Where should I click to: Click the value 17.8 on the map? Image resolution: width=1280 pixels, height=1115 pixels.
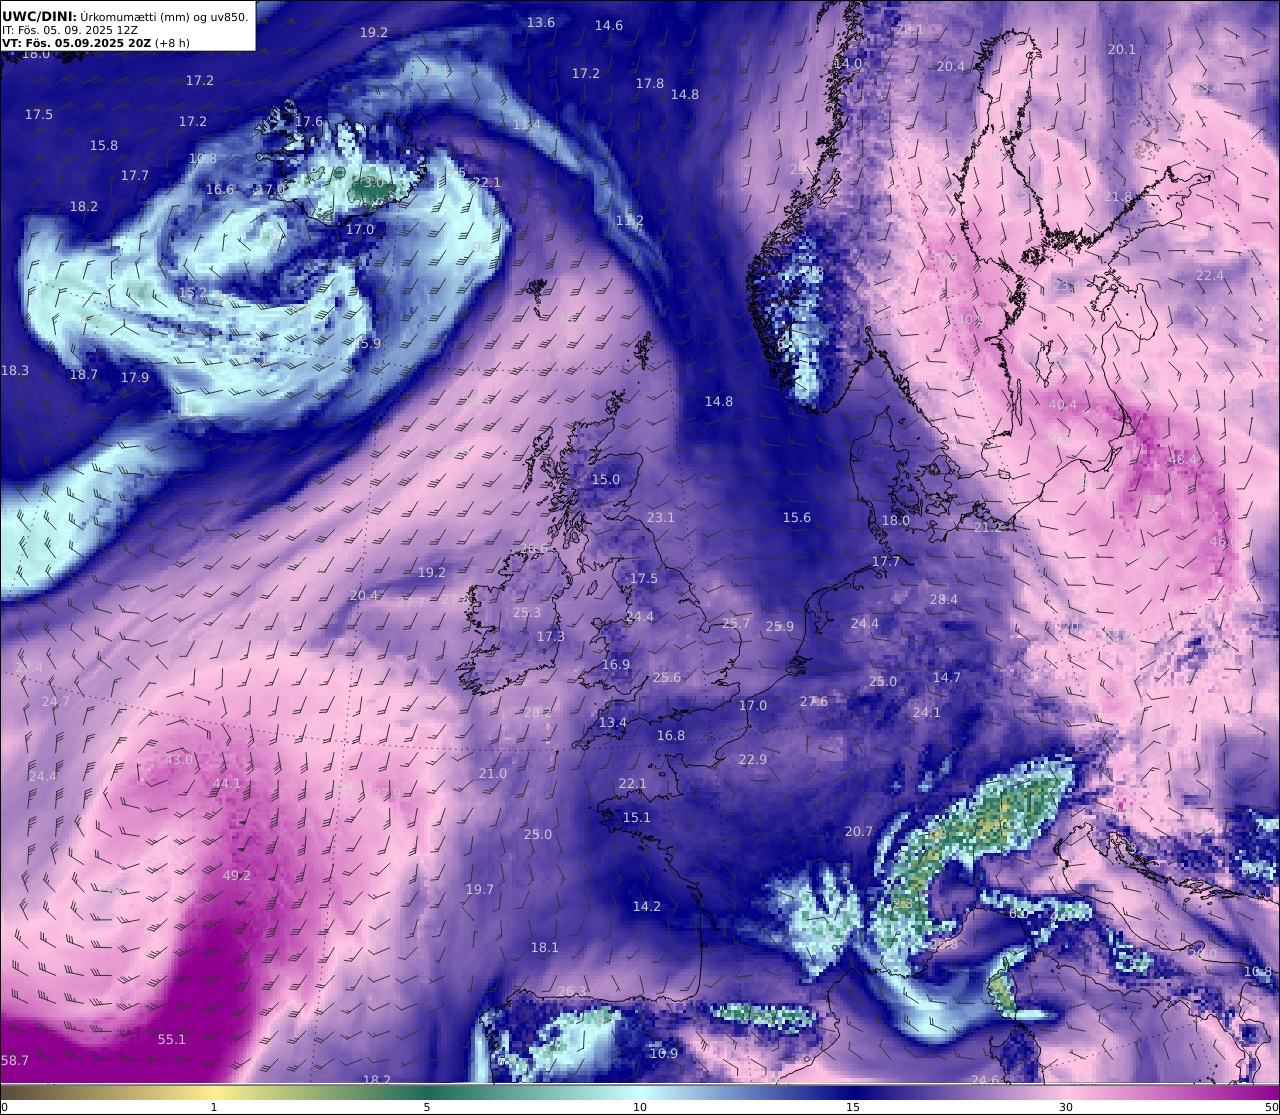pyautogui.click(x=650, y=83)
